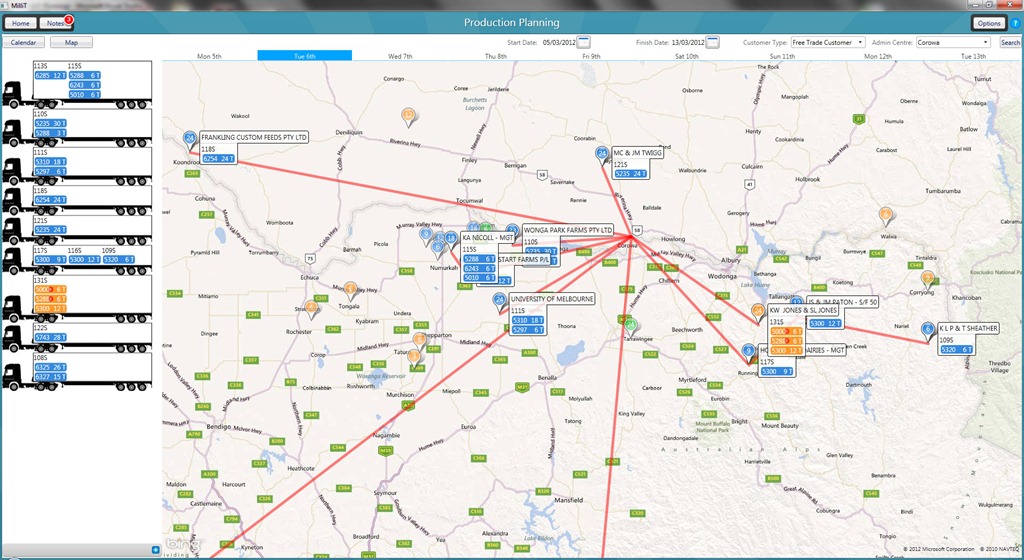Image resolution: width=1024 pixels, height=560 pixels.
Task: Click the blue plus icon below truck list
Action: pyautogui.click(x=155, y=549)
